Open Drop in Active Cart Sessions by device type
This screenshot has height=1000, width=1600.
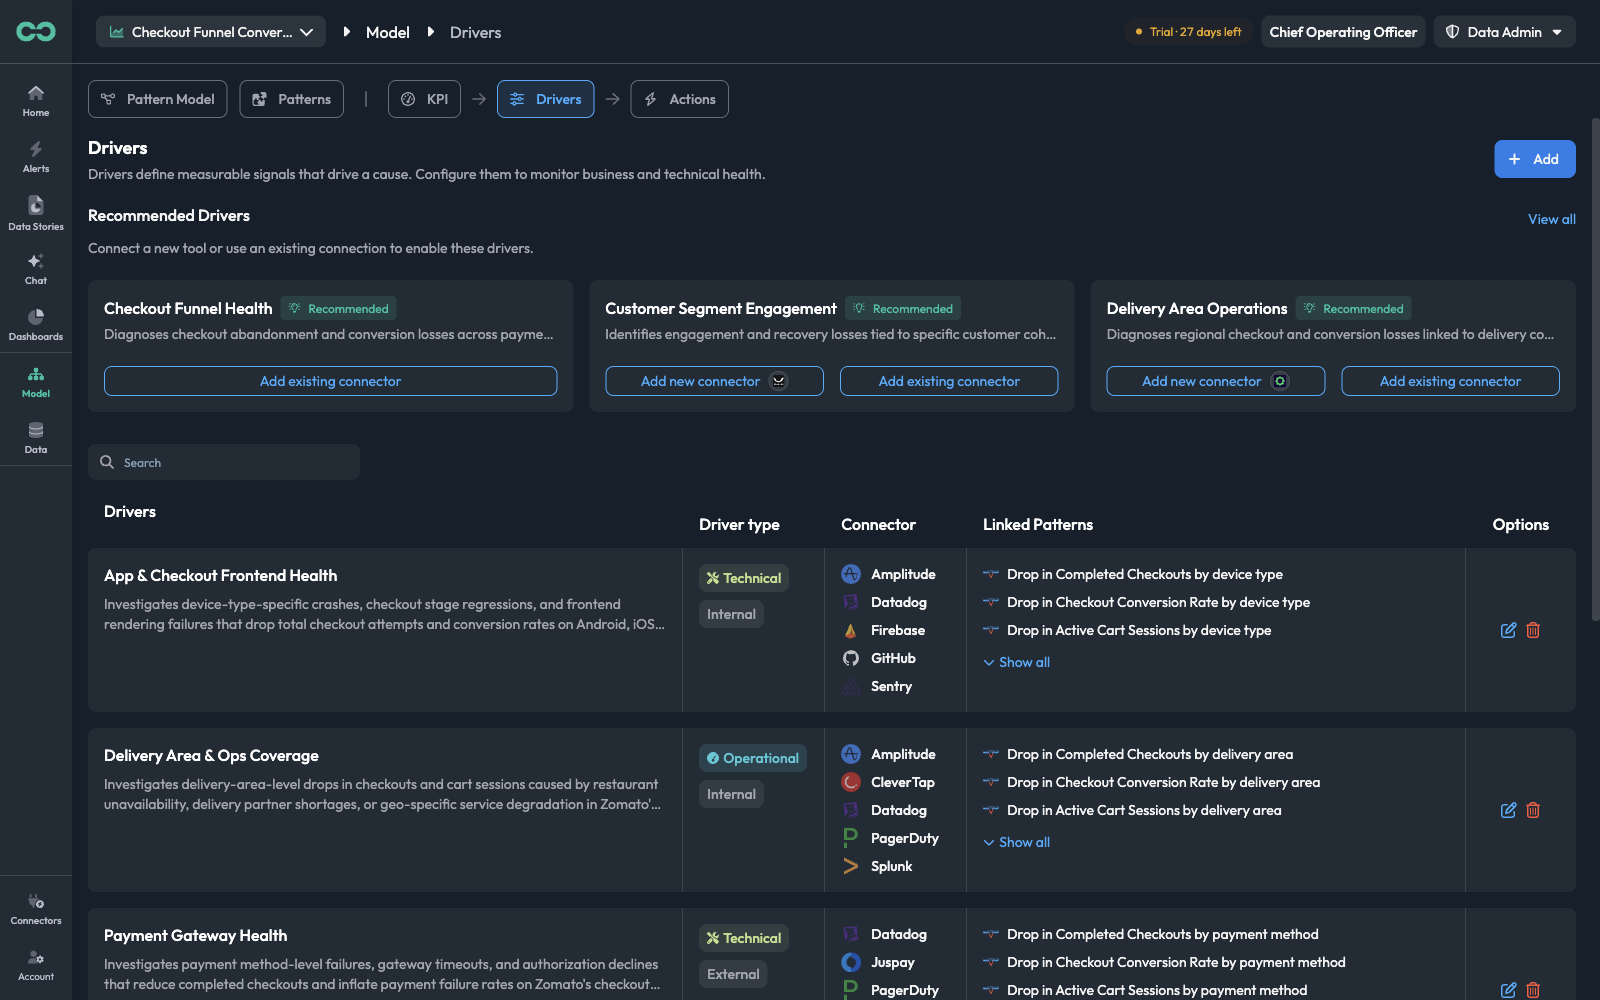click(x=1139, y=630)
